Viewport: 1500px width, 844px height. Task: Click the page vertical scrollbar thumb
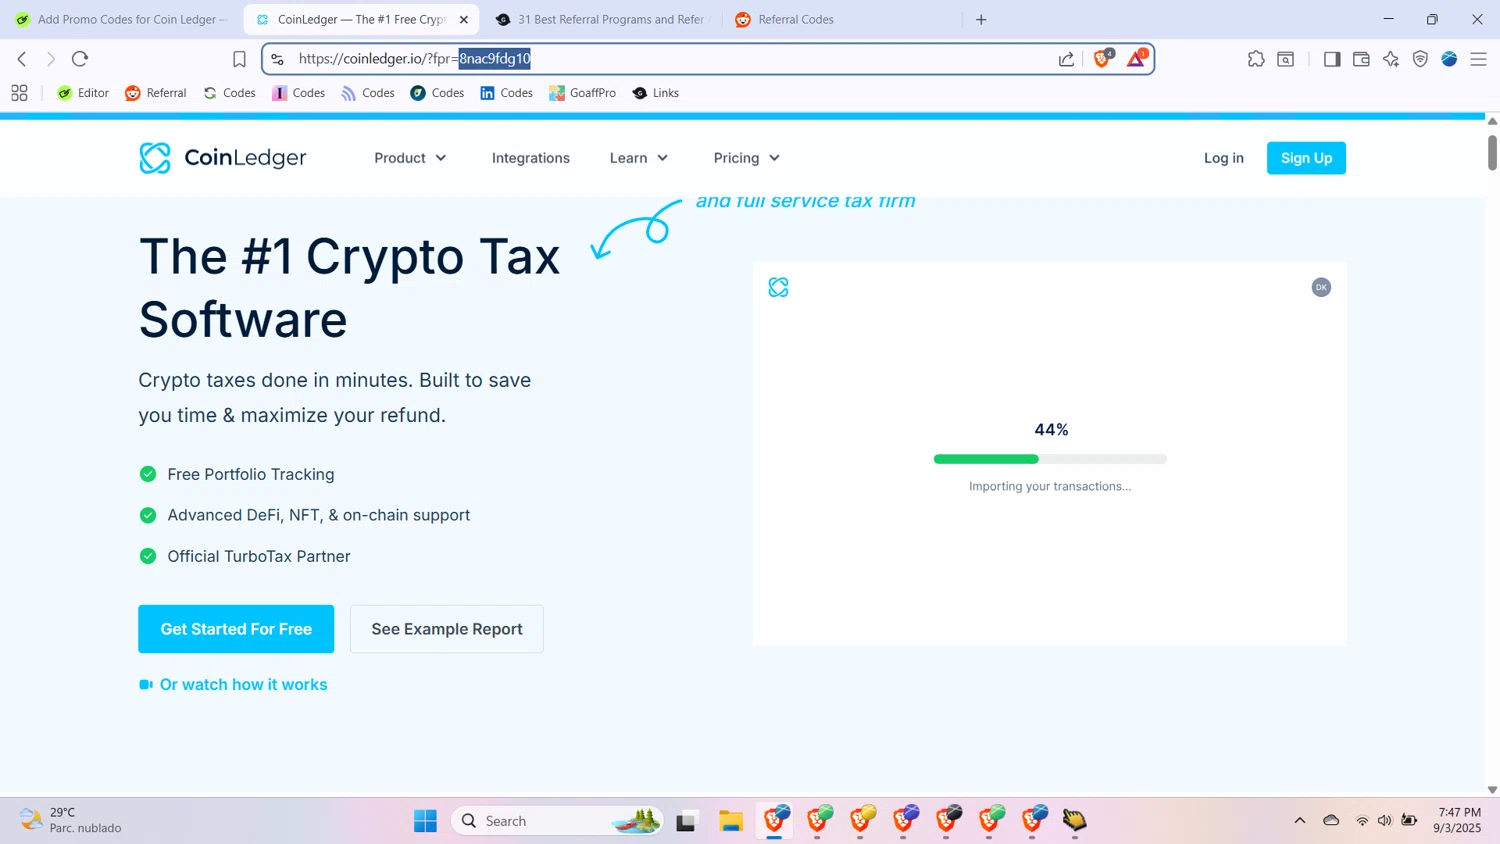[1492, 151]
